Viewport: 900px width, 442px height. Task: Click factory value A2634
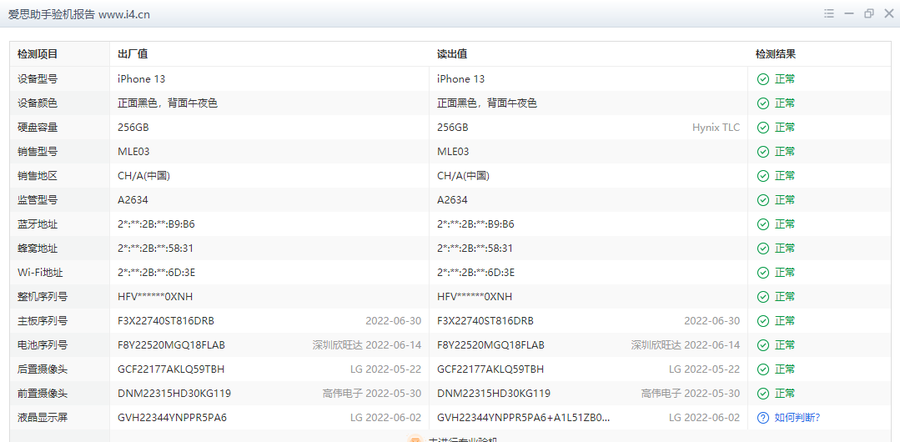pyautogui.click(x=133, y=200)
